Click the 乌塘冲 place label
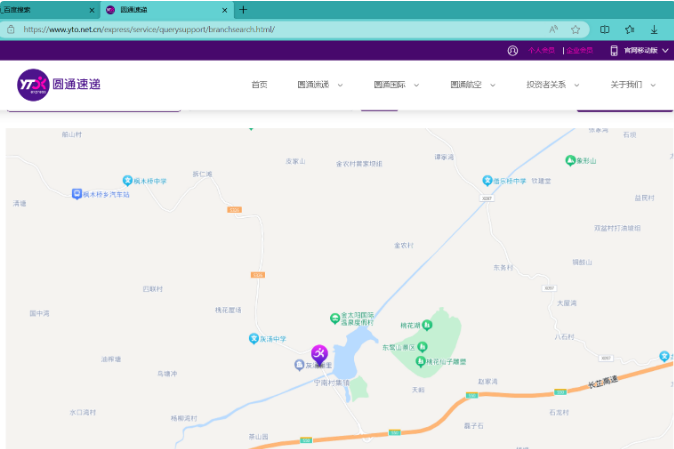Viewport: 674px width, 449px height. click(167, 373)
